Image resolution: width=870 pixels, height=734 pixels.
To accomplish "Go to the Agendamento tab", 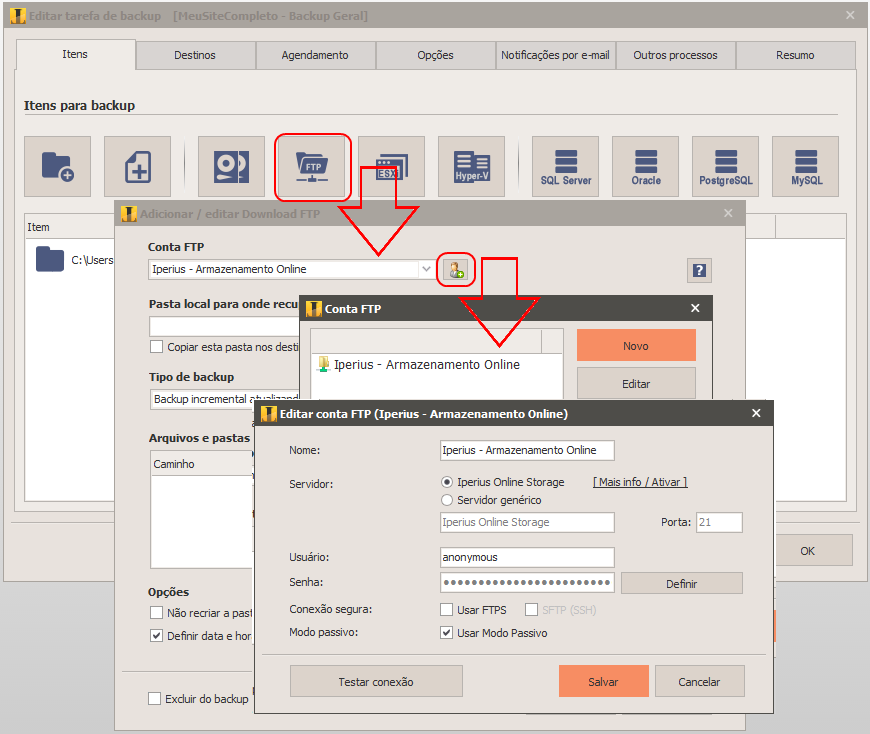I will click(315, 55).
